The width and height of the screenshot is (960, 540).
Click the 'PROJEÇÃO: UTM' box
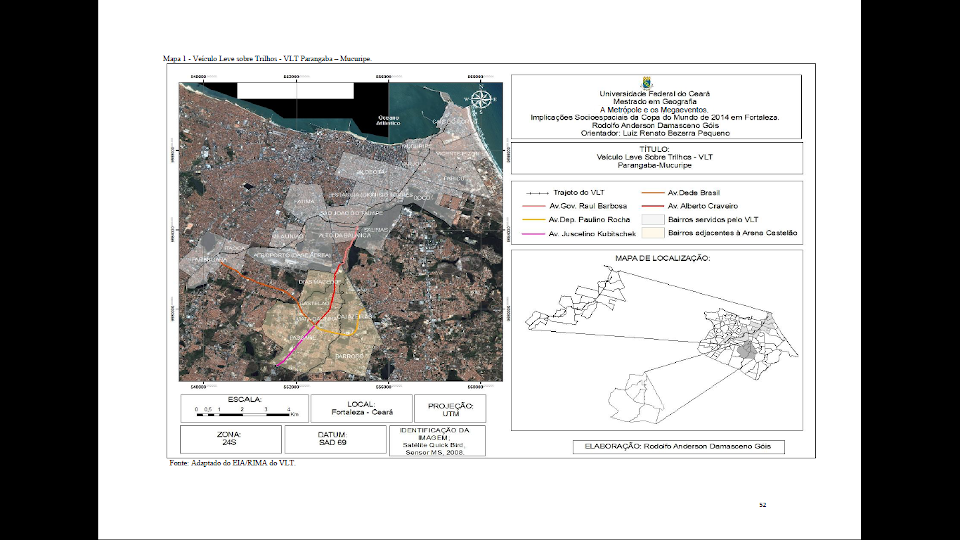450,408
